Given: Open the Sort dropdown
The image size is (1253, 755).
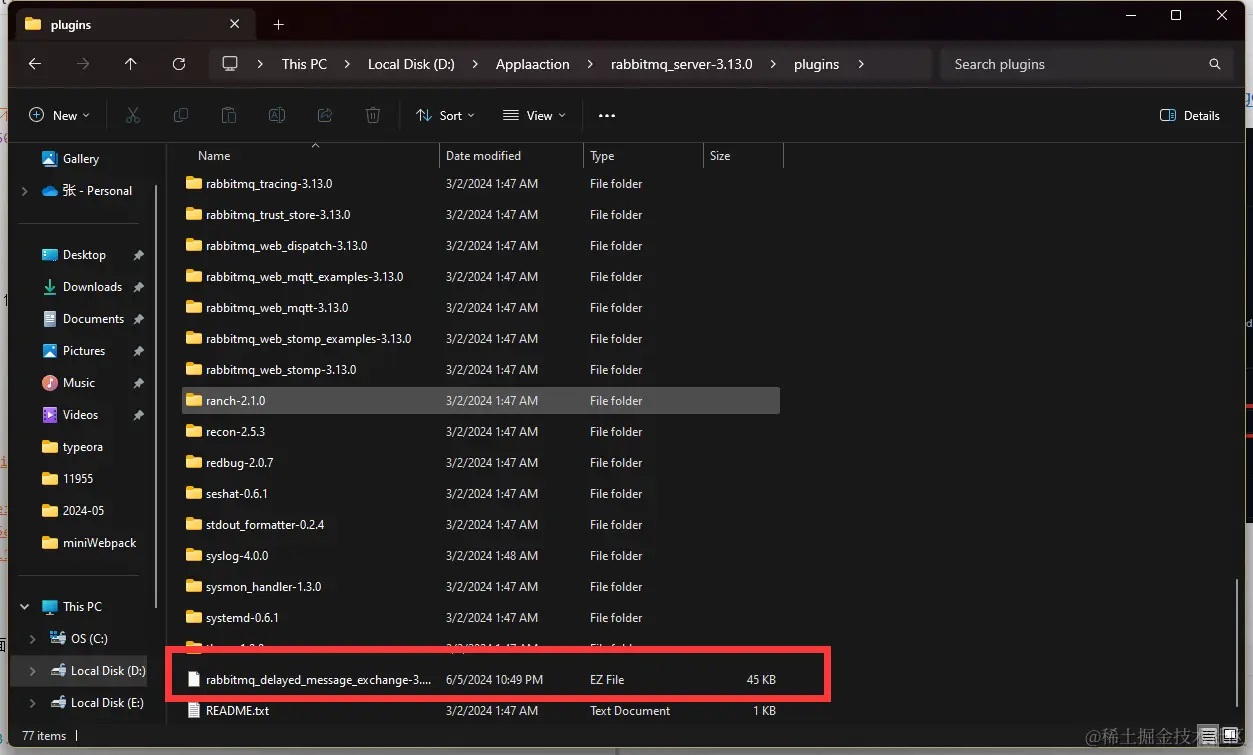Looking at the screenshot, I should pyautogui.click(x=445, y=115).
